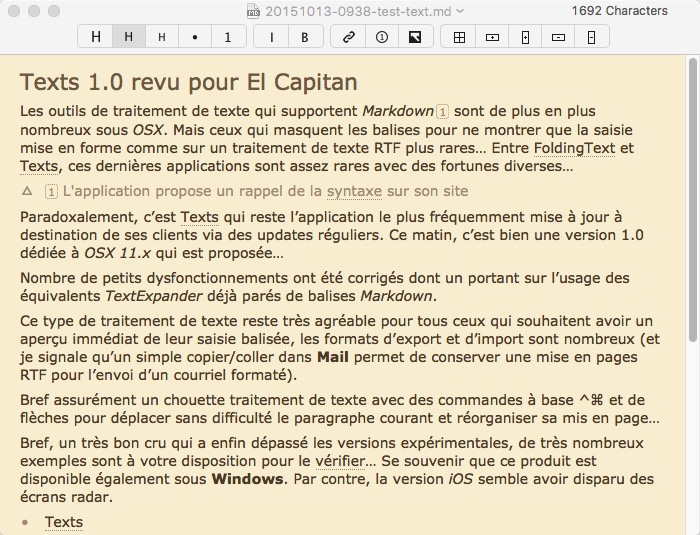Image resolution: width=700 pixels, height=535 pixels.
Task: Delete a table row with the wide minus icon
Action: [x=558, y=37]
